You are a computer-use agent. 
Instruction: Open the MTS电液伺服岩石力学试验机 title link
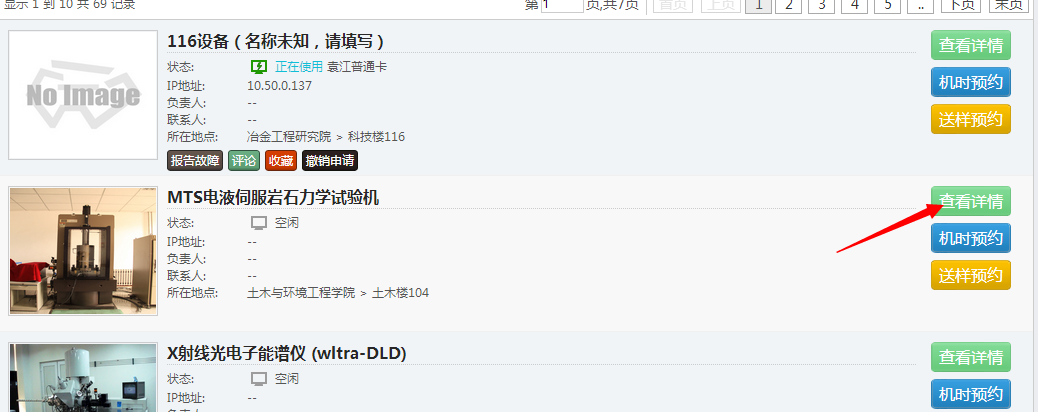pos(273,197)
